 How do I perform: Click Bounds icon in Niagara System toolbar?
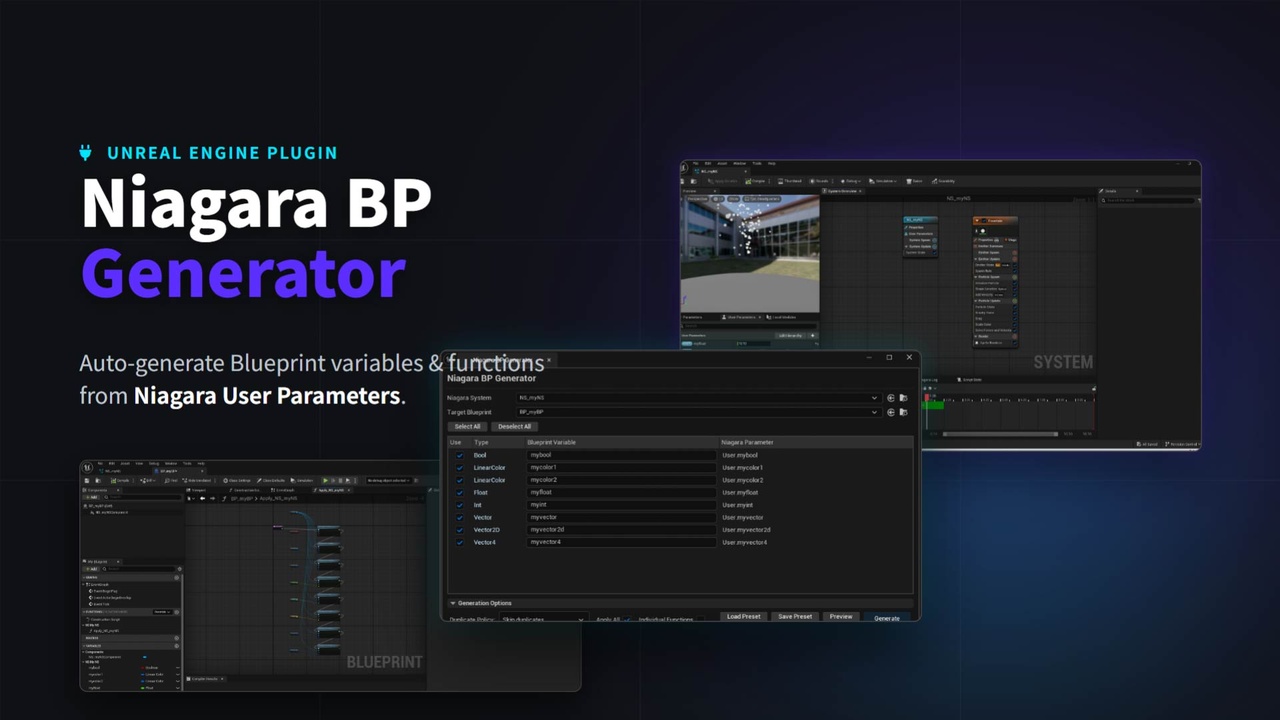[x=819, y=181]
